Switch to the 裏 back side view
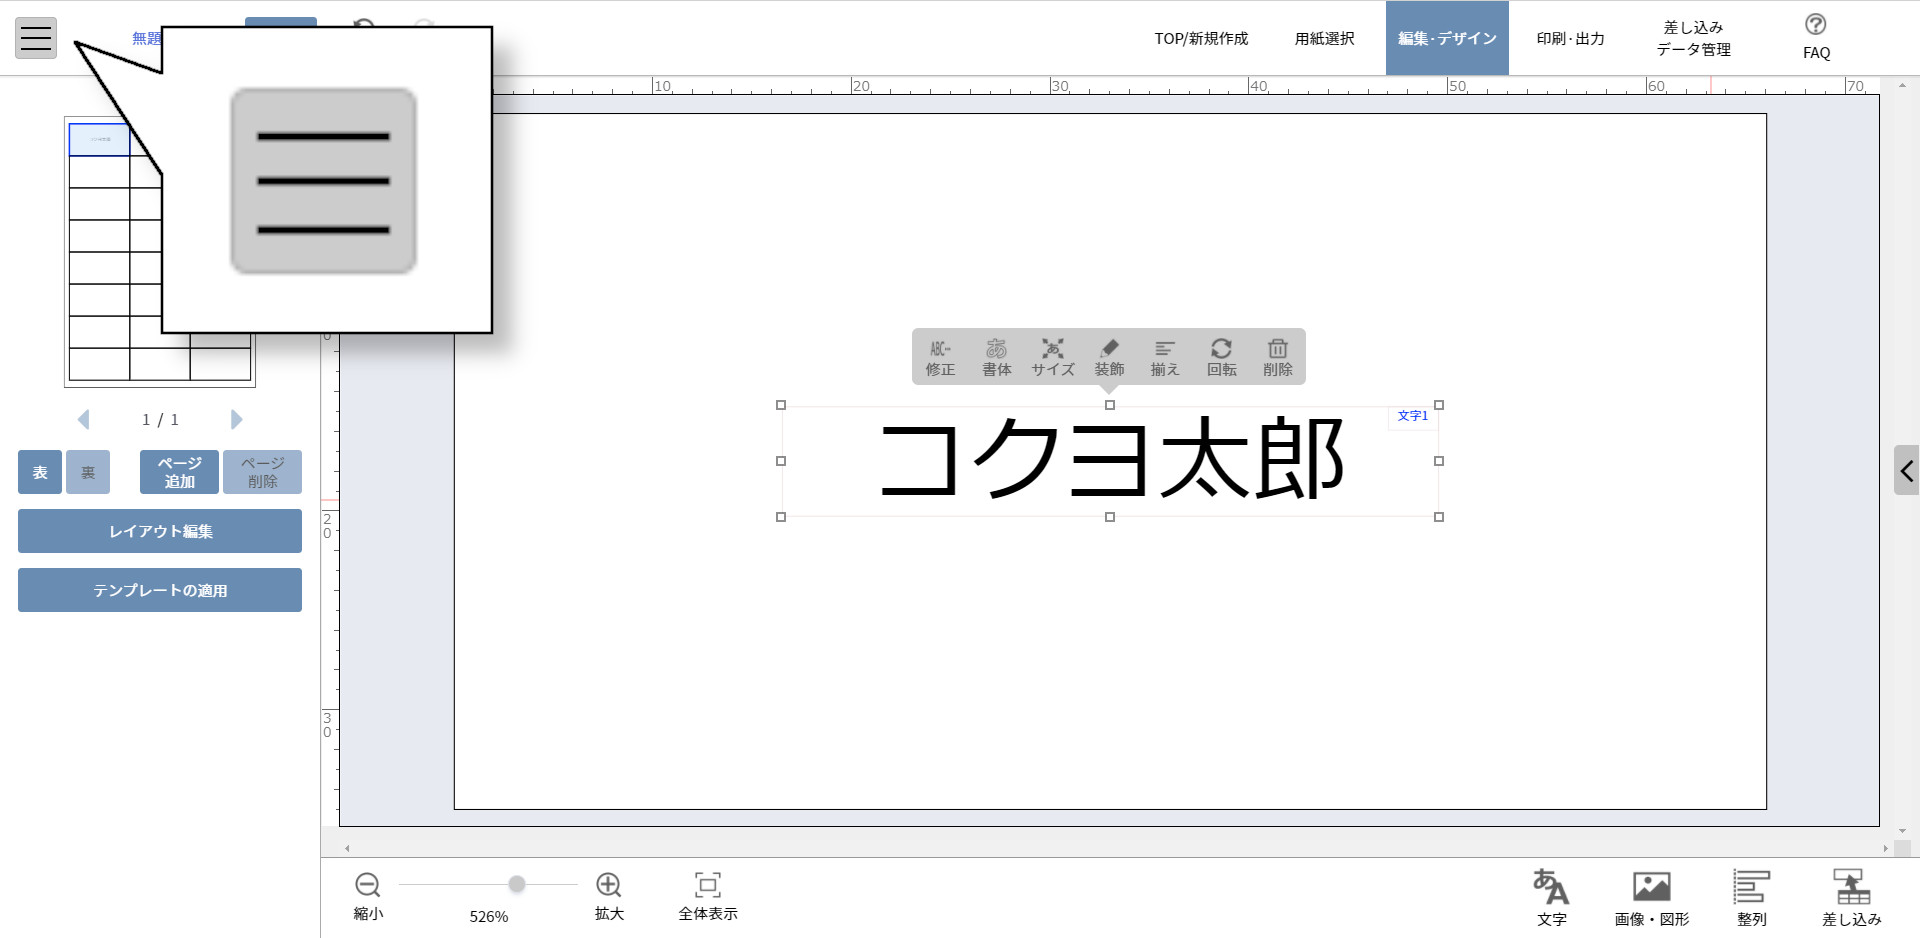1920x938 pixels. [x=87, y=472]
